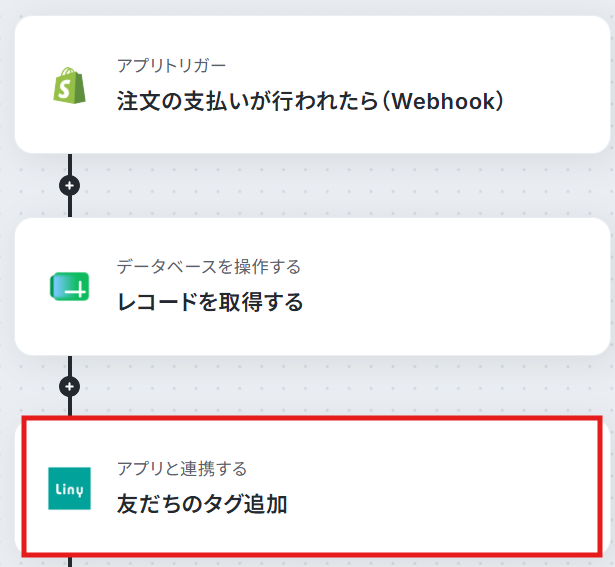The image size is (615, 567).
Task: Click the Shopify bag icon
Action: coord(69,85)
